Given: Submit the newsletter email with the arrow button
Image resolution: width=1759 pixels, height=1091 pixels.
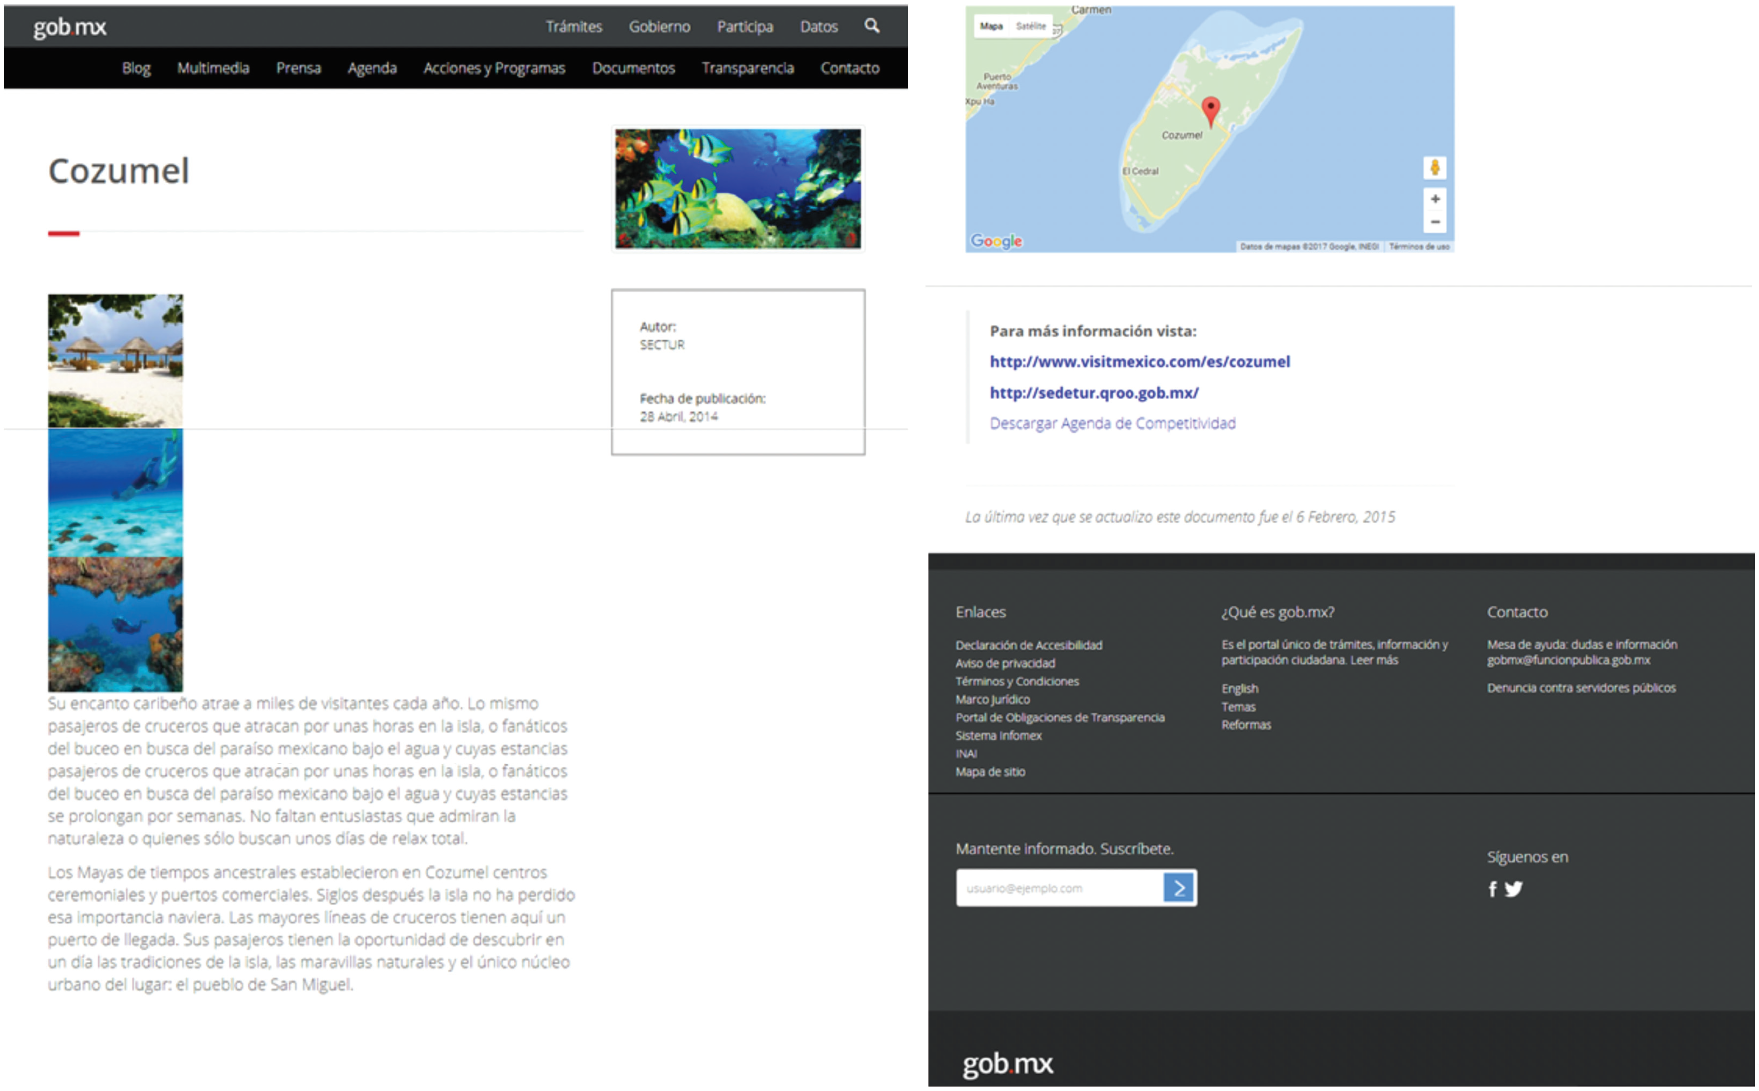Looking at the screenshot, I should click(x=1180, y=887).
